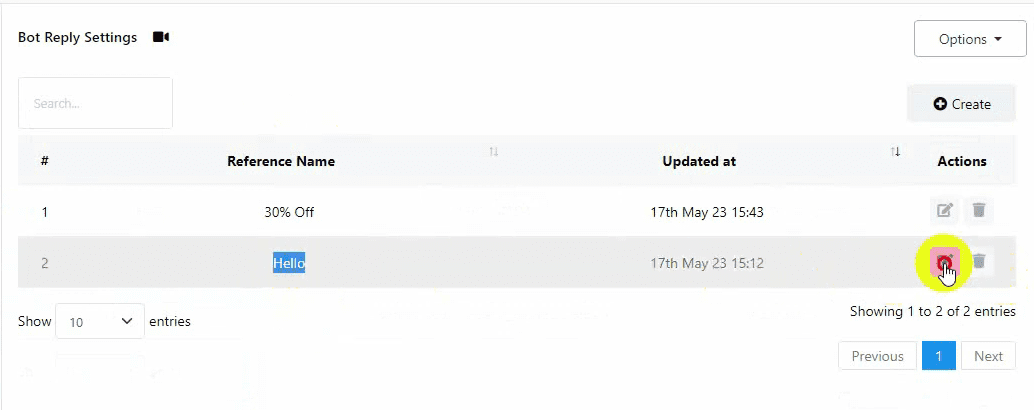Click the Reference Name column header

(x=281, y=161)
